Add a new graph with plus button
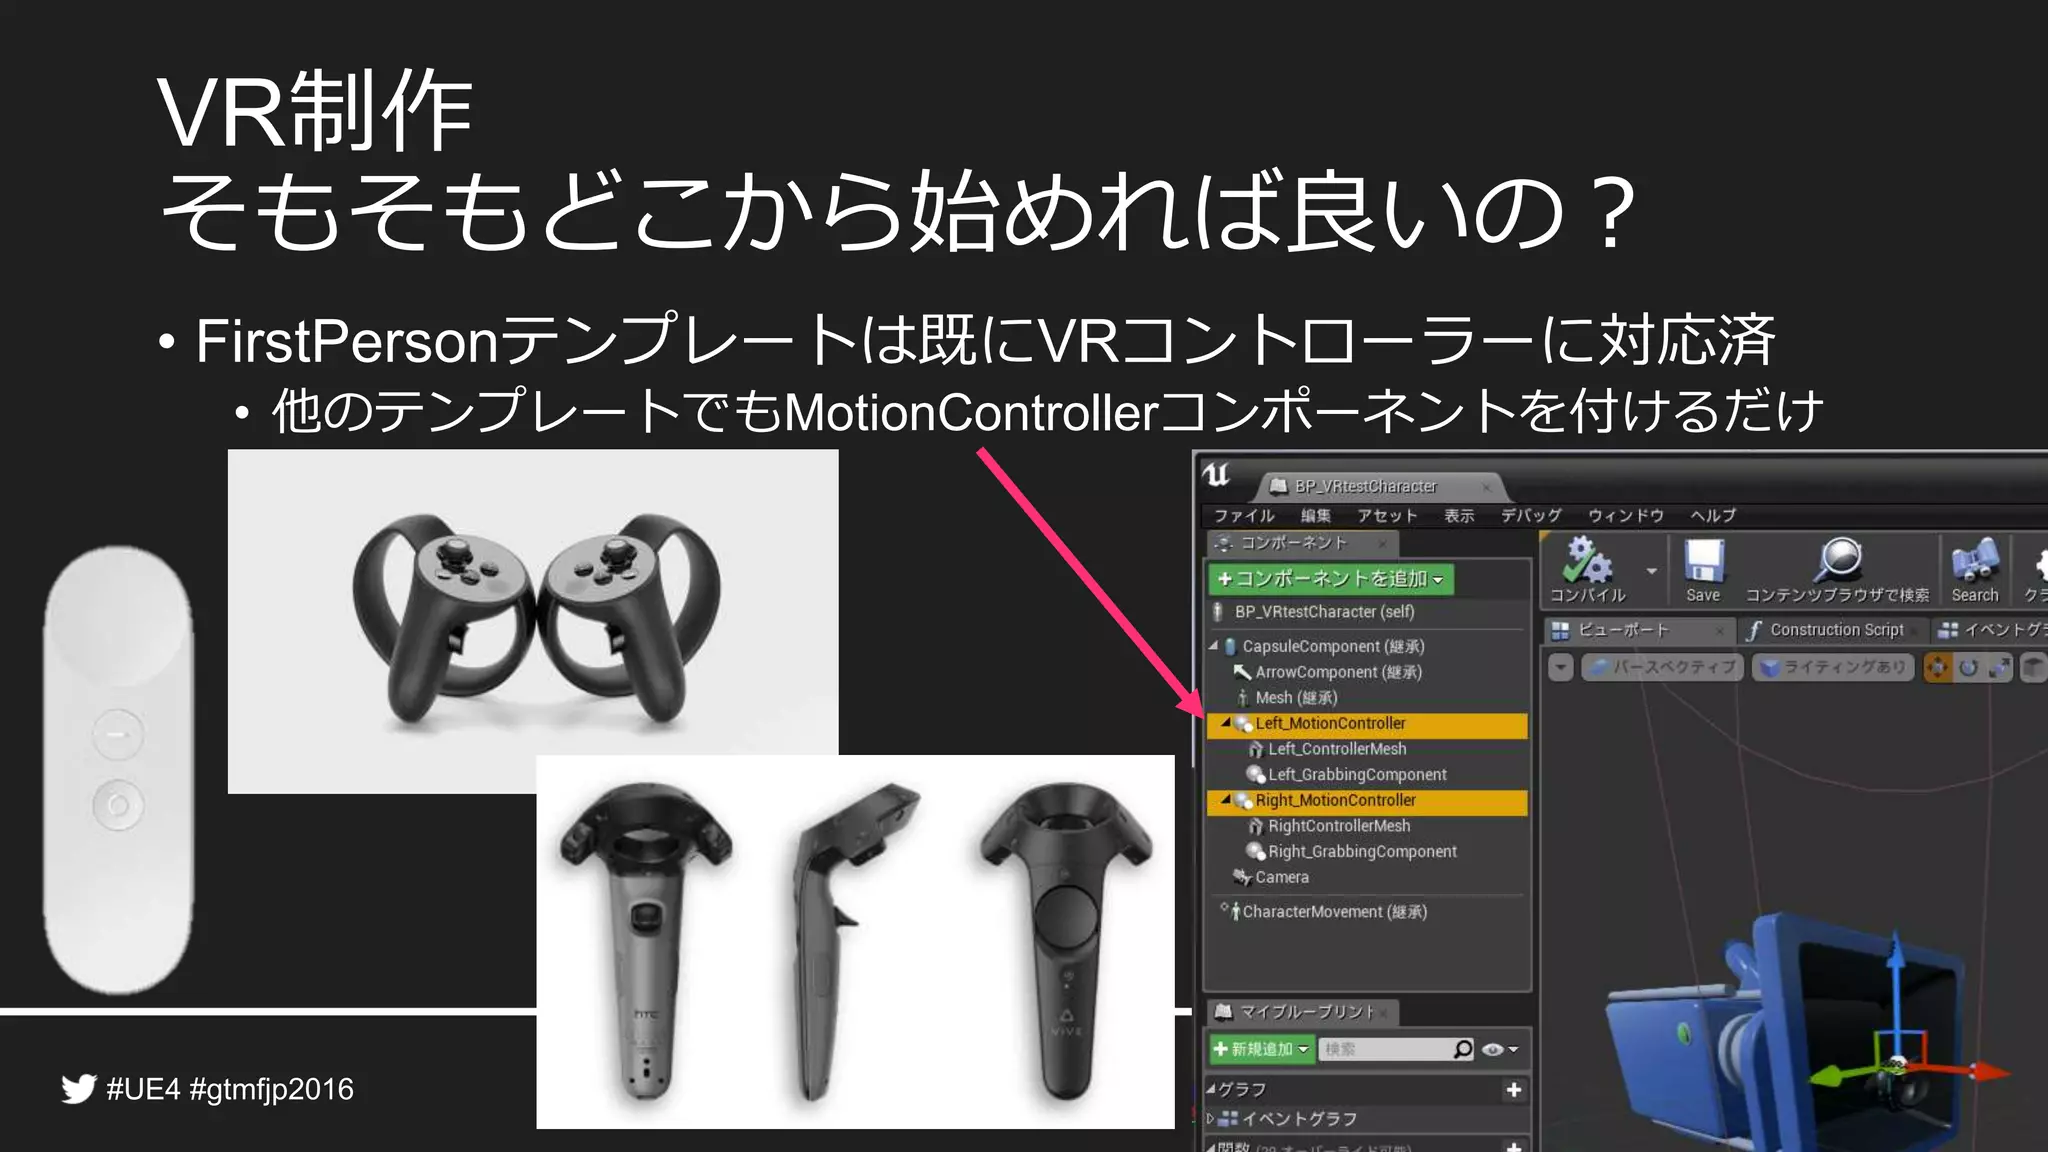The image size is (2048, 1152). pyautogui.click(x=1514, y=1090)
